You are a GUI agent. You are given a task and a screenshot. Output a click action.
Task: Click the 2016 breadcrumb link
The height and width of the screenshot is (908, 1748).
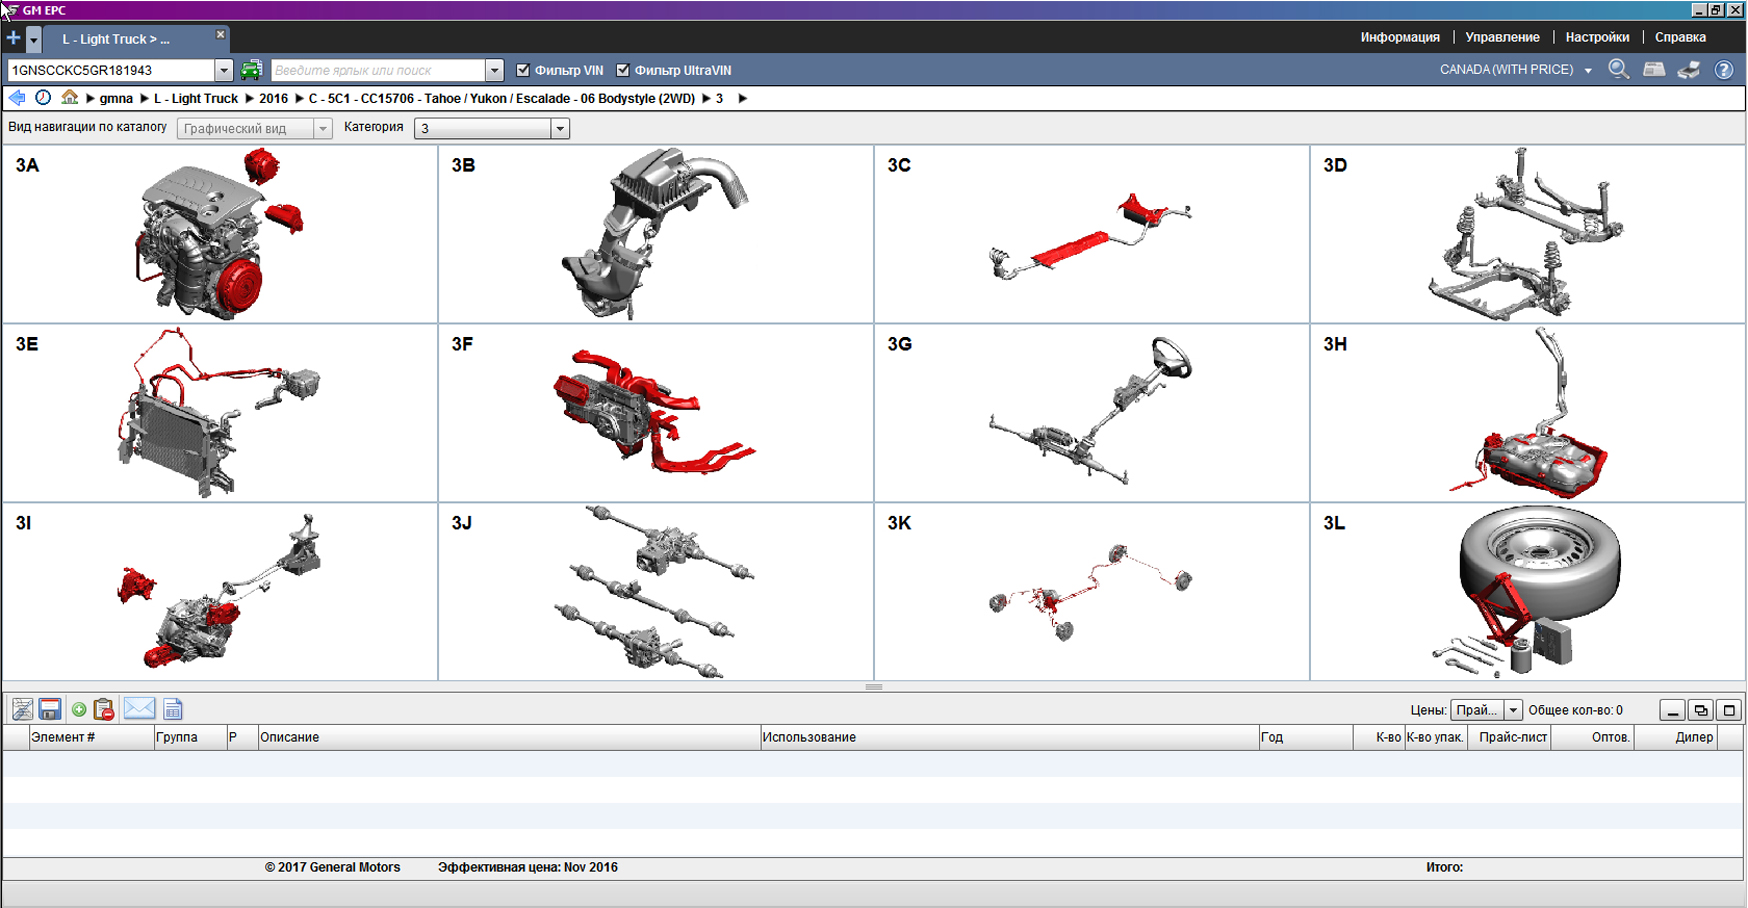click(x=273, y=99)
